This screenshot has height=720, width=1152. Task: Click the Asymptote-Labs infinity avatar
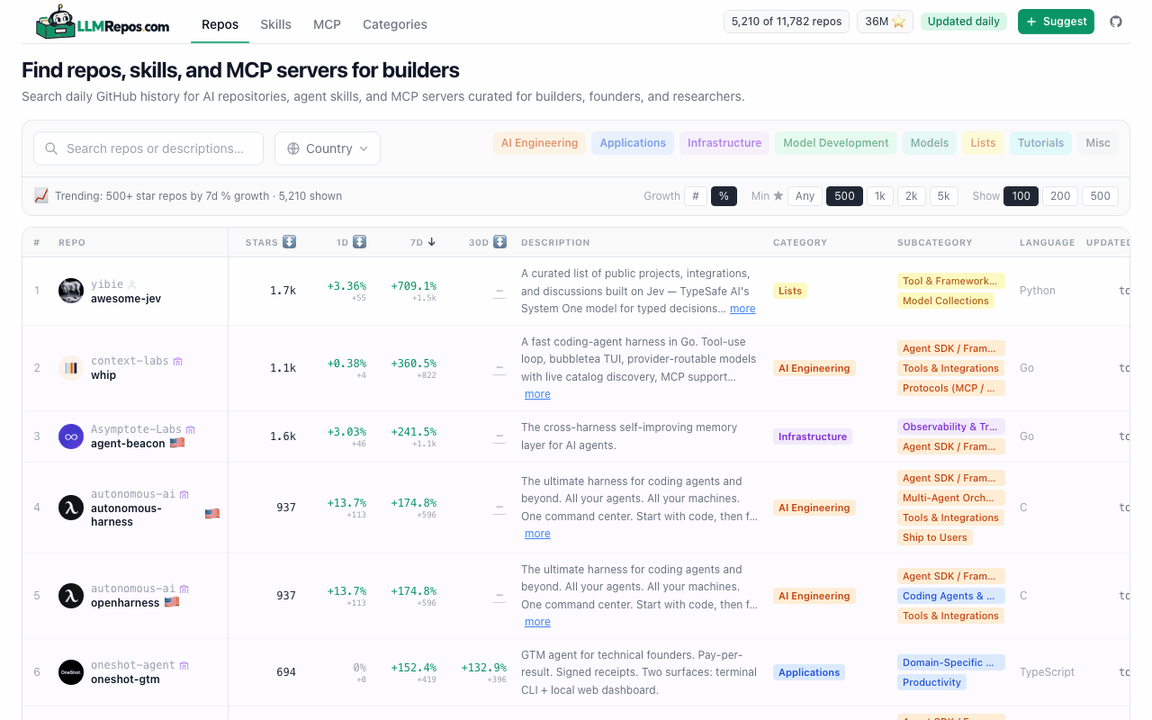[x=71, y=436]
